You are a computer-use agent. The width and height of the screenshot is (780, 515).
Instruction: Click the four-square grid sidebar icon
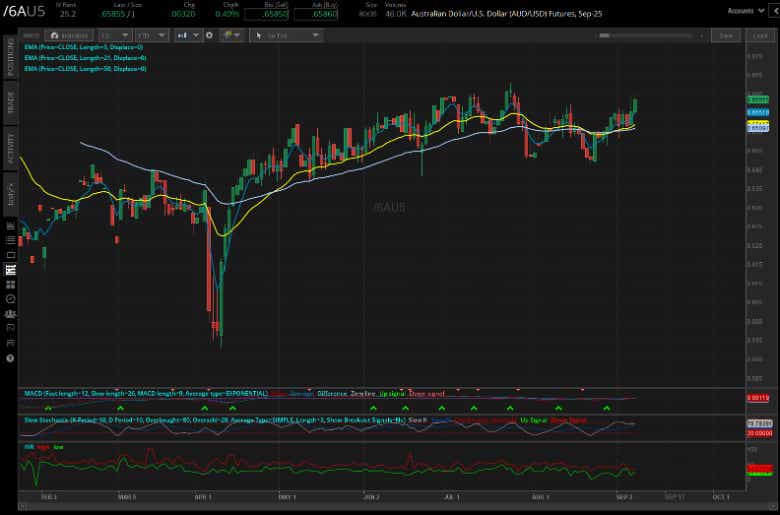(x=10, y=285)
